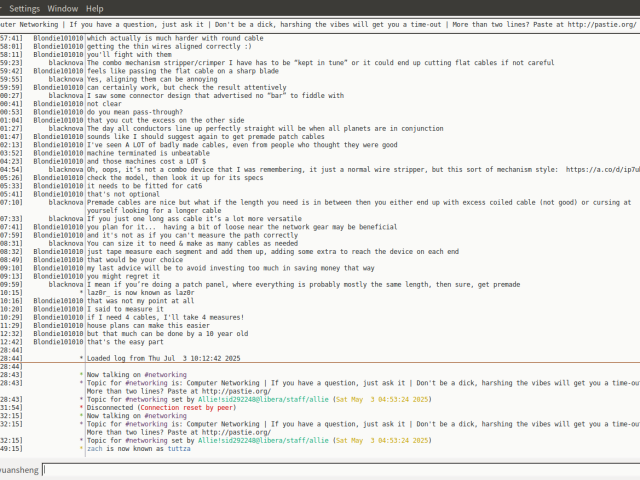Click Allie!sid292248@libera/staff/allie in the first topic set line
Screen dimensions: 640x480
(263, 399)
